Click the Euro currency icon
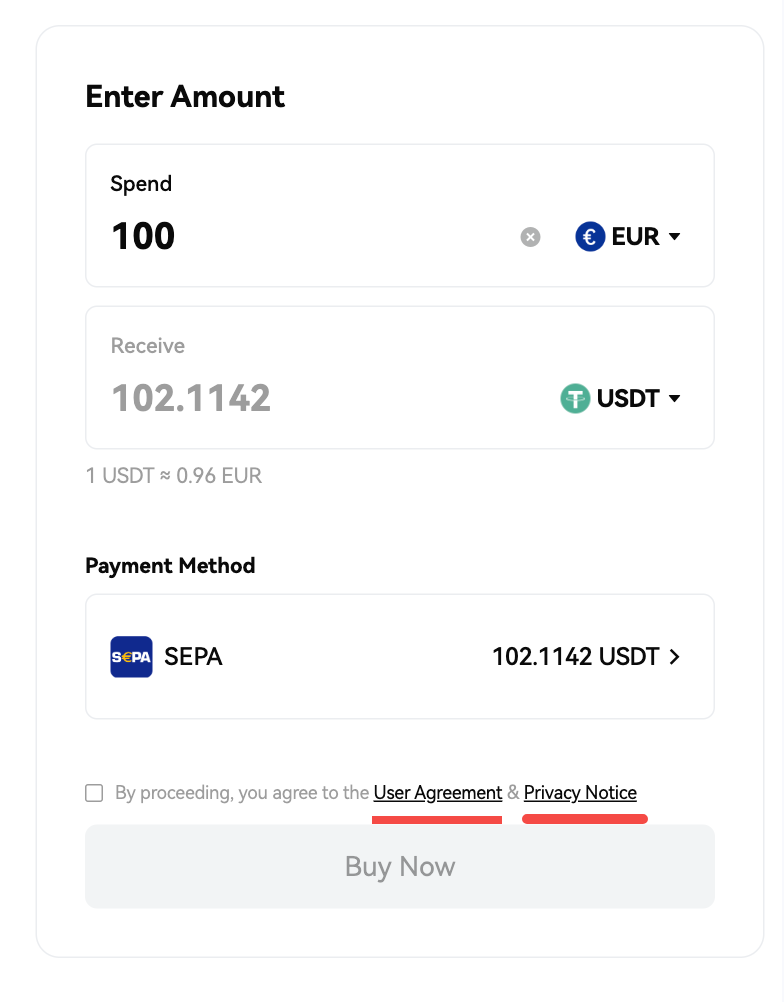This screenshot has height=1002, width=784. pos(590,237)
